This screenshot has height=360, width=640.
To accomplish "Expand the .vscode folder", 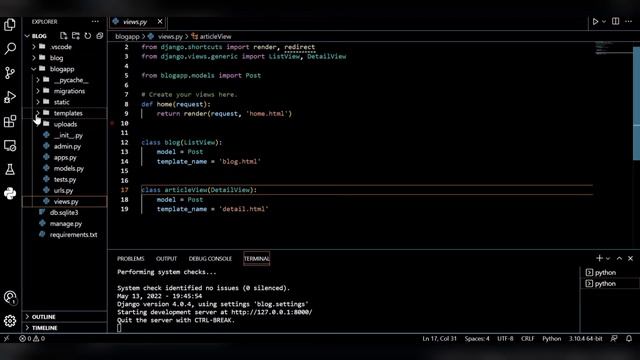I will (34, 47).
